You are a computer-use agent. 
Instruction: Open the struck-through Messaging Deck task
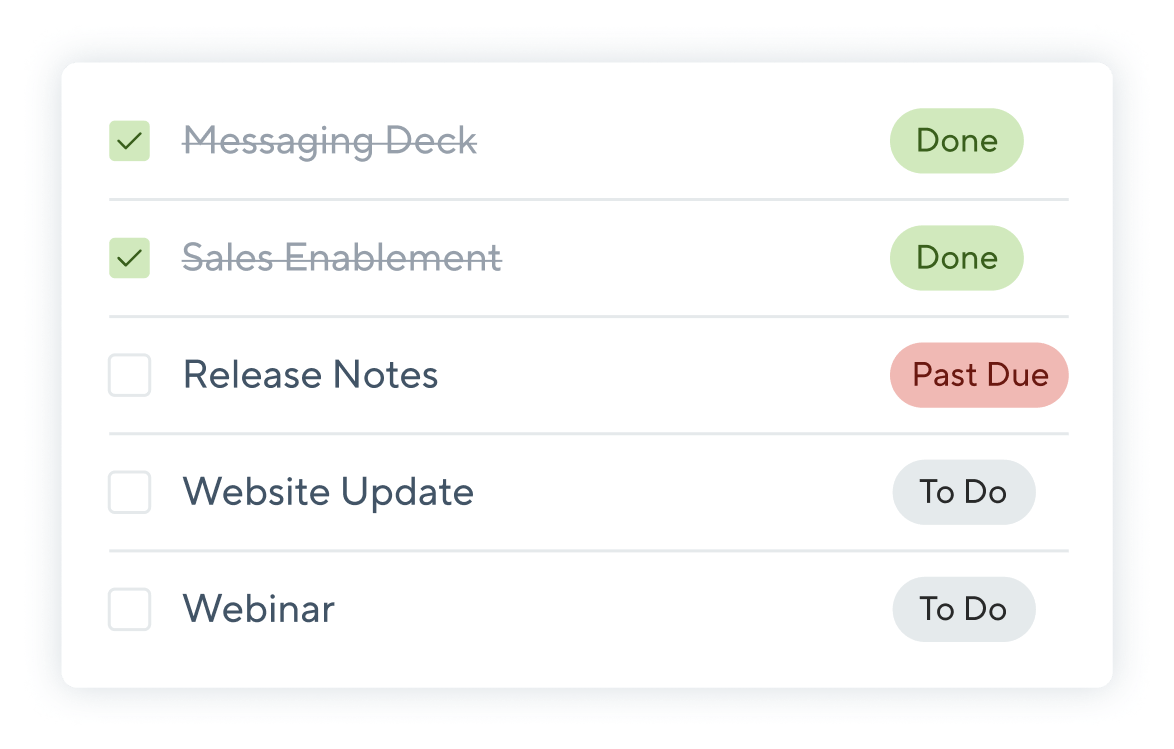330,142
